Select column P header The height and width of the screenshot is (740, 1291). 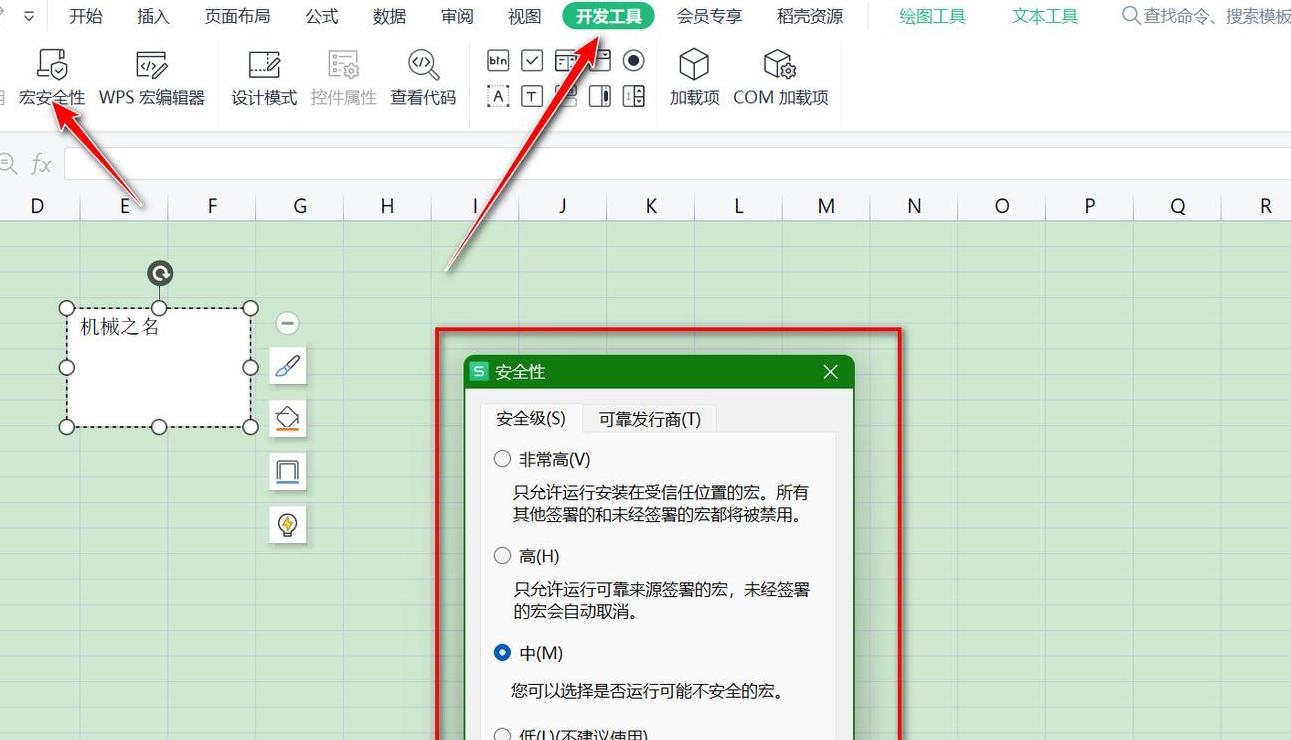click(x=1090, y=206)
